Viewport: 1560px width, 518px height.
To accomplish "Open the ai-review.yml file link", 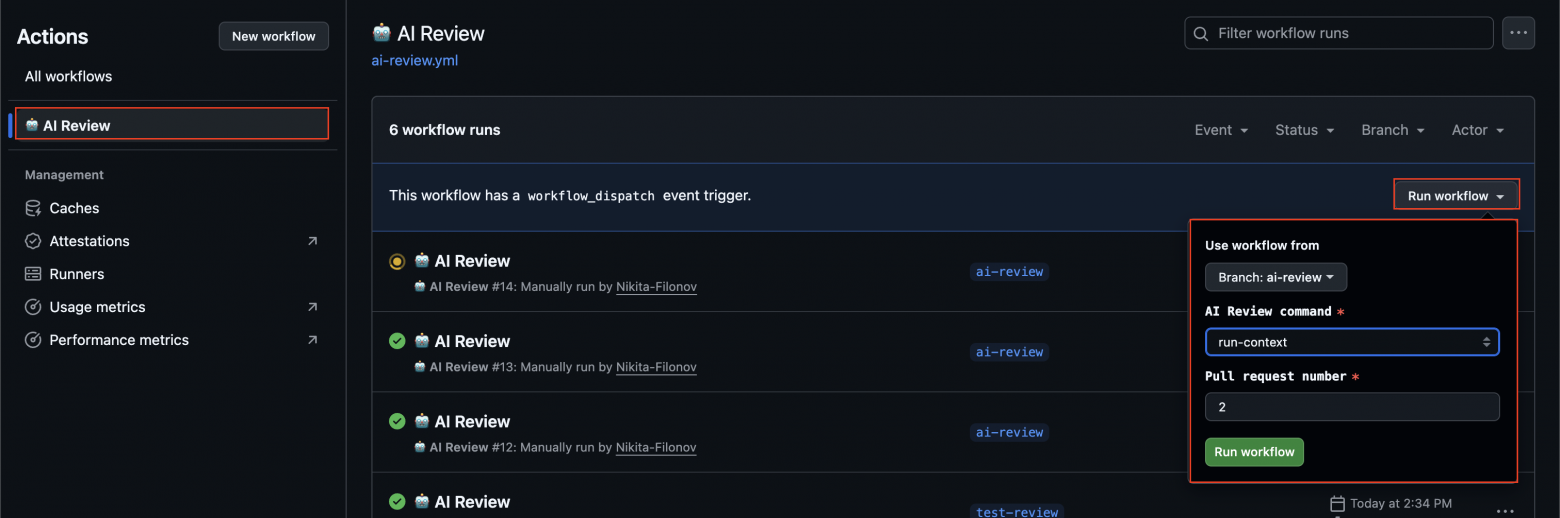I will coord(414,60).
